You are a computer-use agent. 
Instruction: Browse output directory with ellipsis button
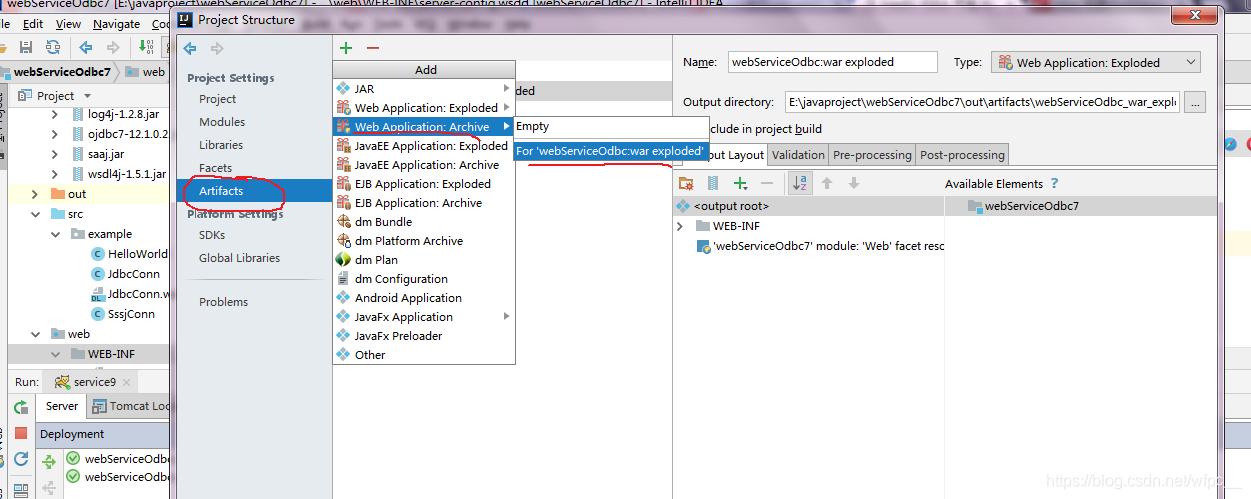coord(1196,102)
